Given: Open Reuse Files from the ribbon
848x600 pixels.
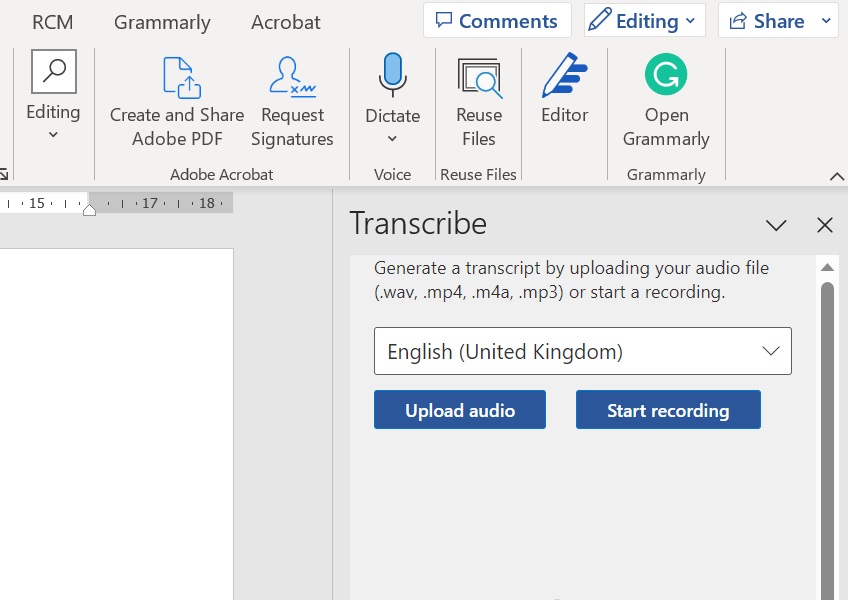Looking at the screenshot, I should (x=478, y=78).
